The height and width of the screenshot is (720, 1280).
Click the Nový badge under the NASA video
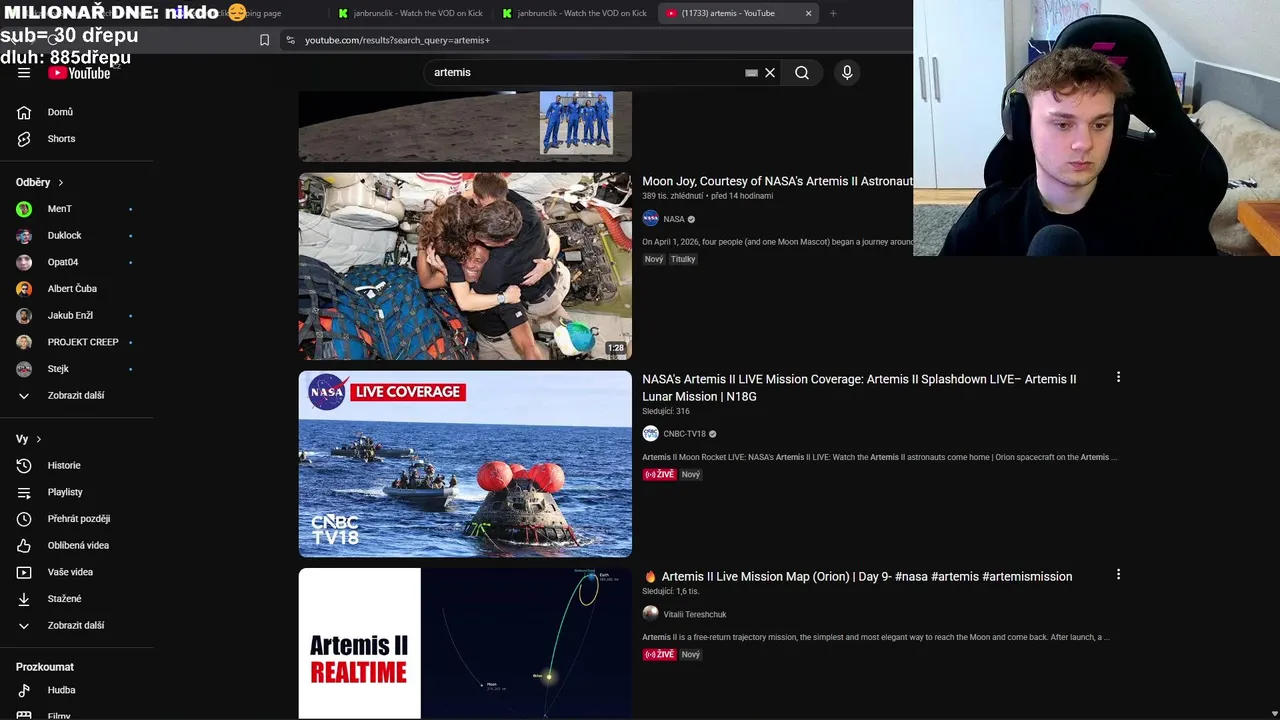(654, 259)
